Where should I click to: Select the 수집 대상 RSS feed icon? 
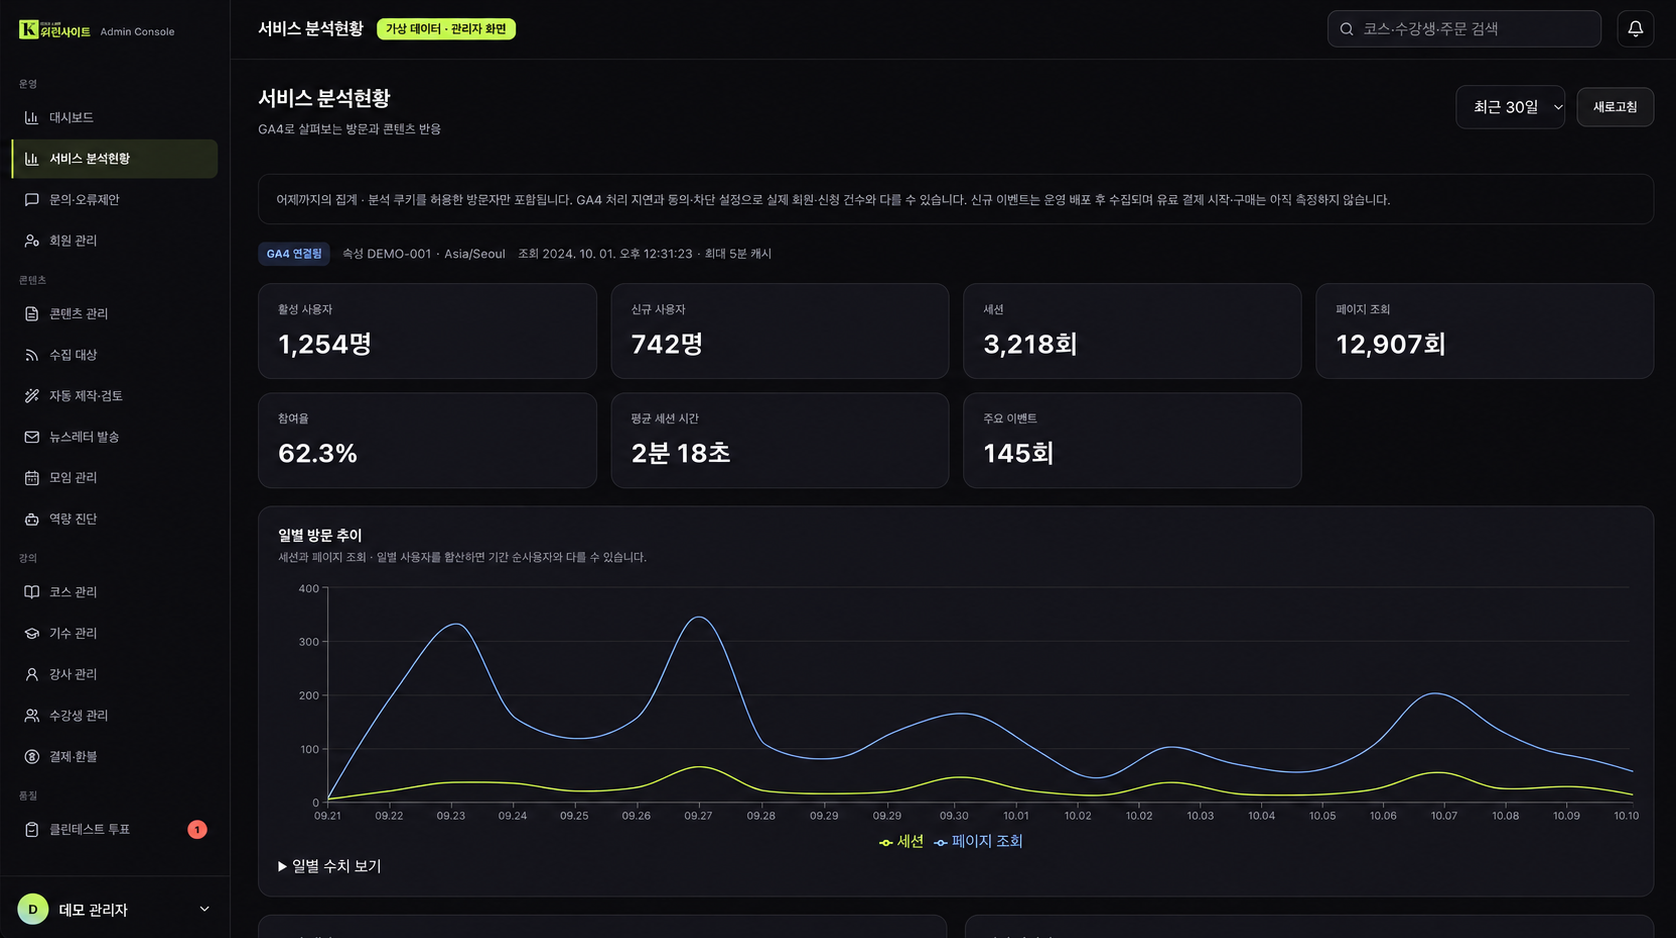[x=32, y=355]
